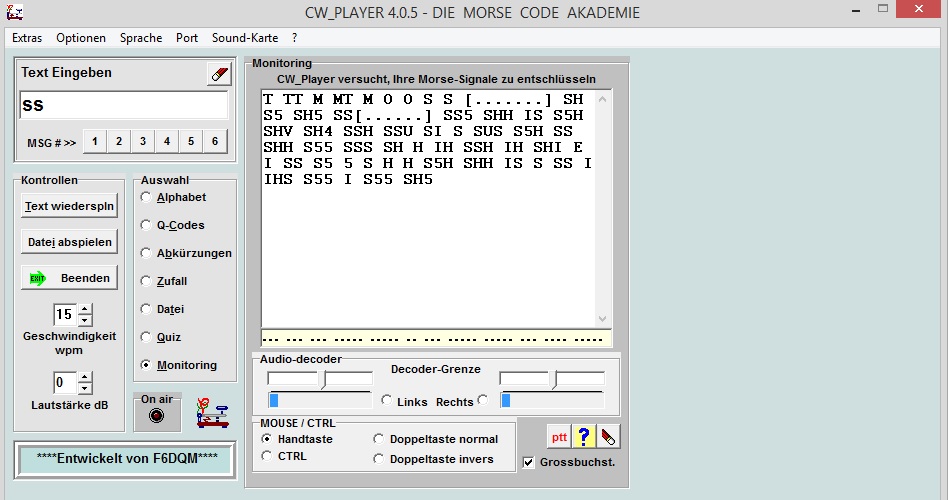Open help with the blue question mark icon
The image size is (948, 500).
pyautogui.click(x=585, y=437)
